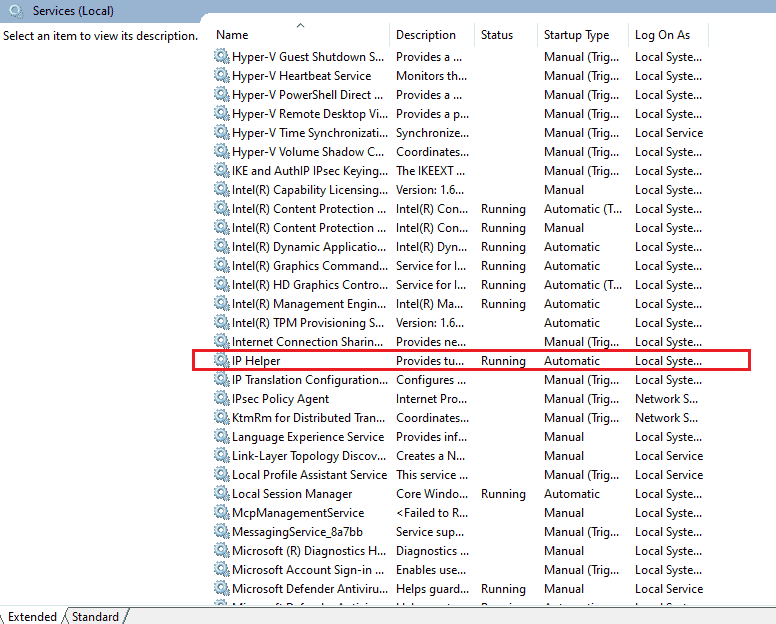This screenshot has height=624, width=776.
Task: Sort by the Startup Type column header
Action: (582, 35)
